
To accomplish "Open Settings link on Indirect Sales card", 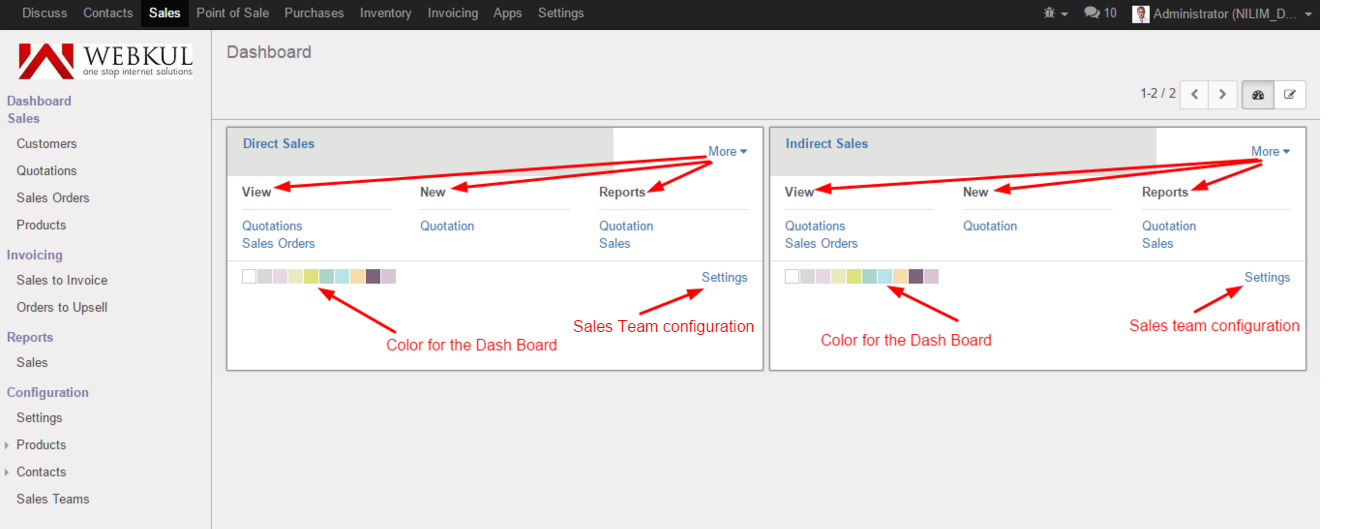I will tap(1267, 278).
